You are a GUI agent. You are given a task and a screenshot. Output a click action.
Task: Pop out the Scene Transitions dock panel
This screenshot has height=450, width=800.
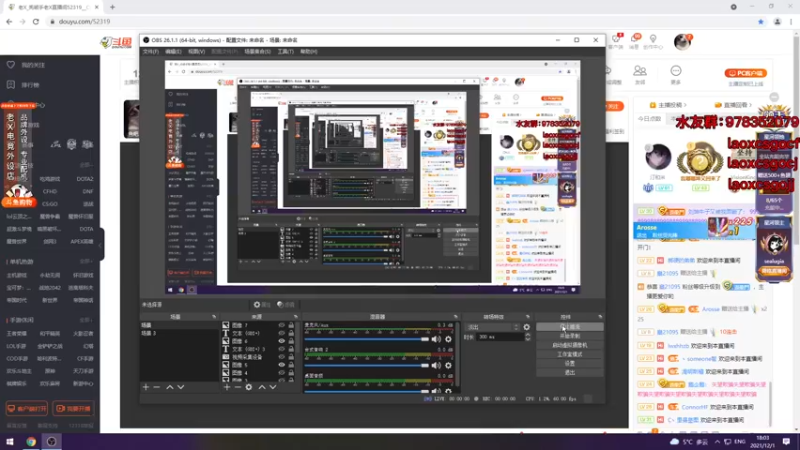(x=528, y=317)
